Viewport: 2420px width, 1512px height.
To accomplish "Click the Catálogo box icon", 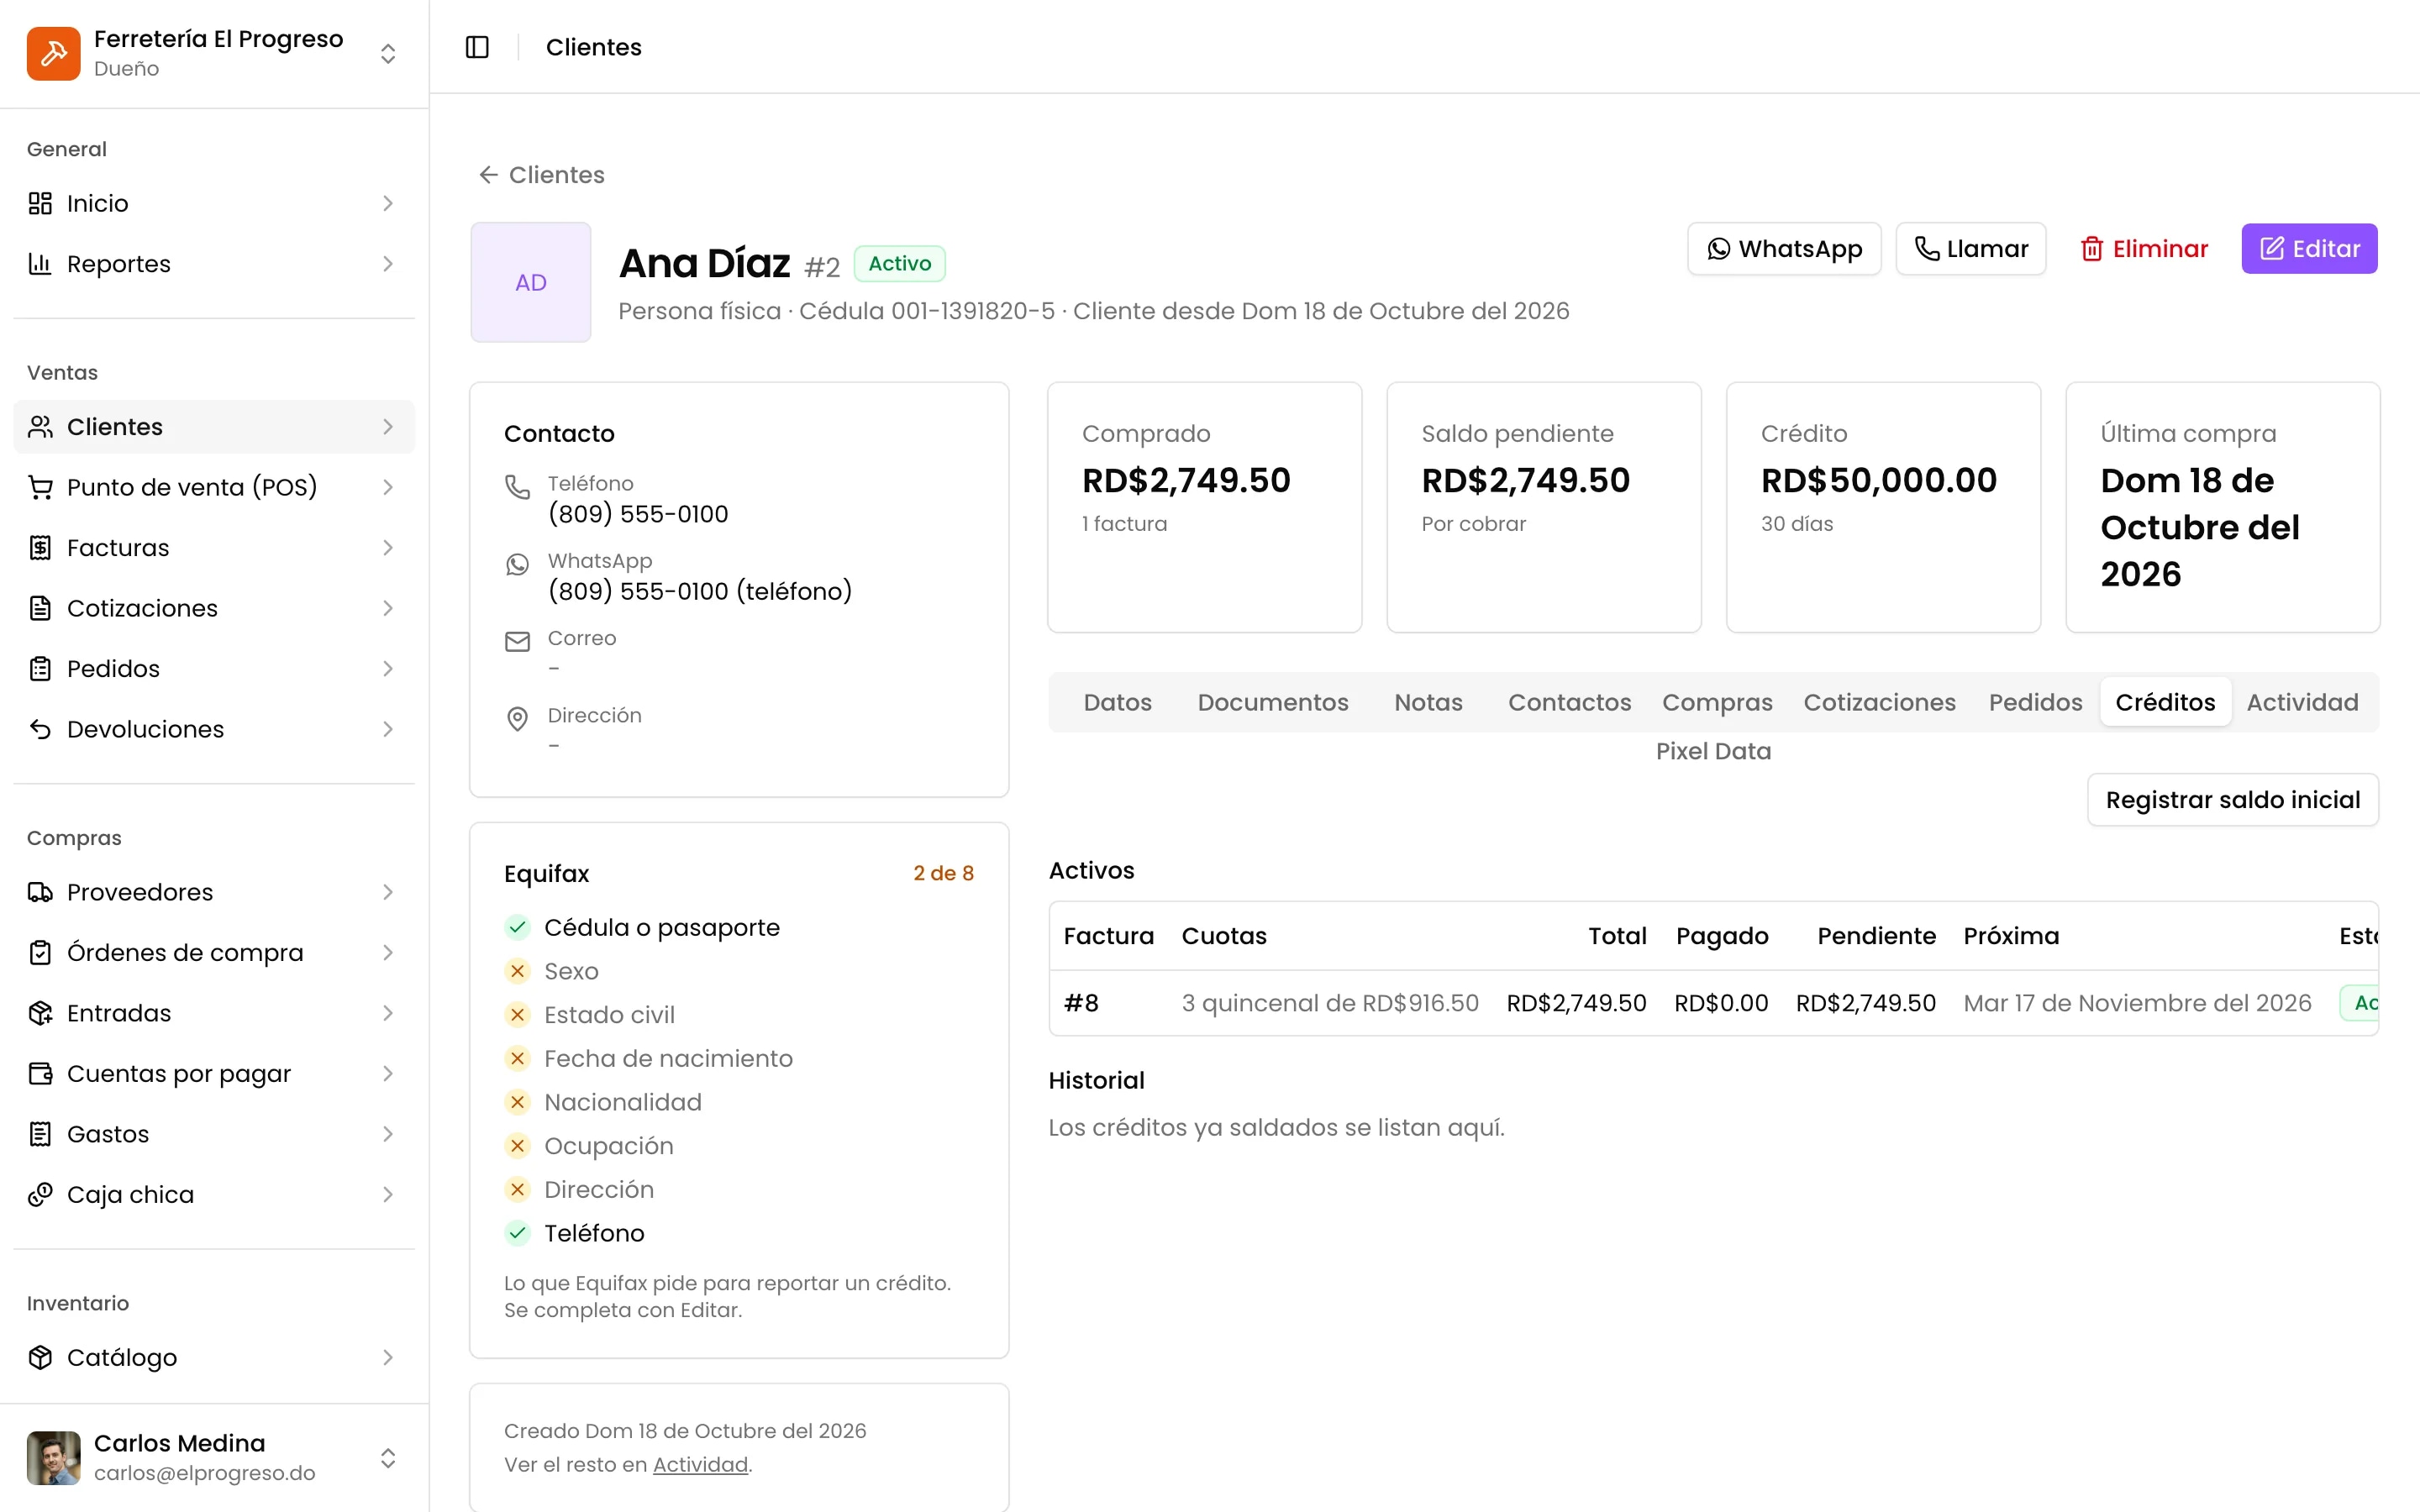I will click(x=40, y=1357).
